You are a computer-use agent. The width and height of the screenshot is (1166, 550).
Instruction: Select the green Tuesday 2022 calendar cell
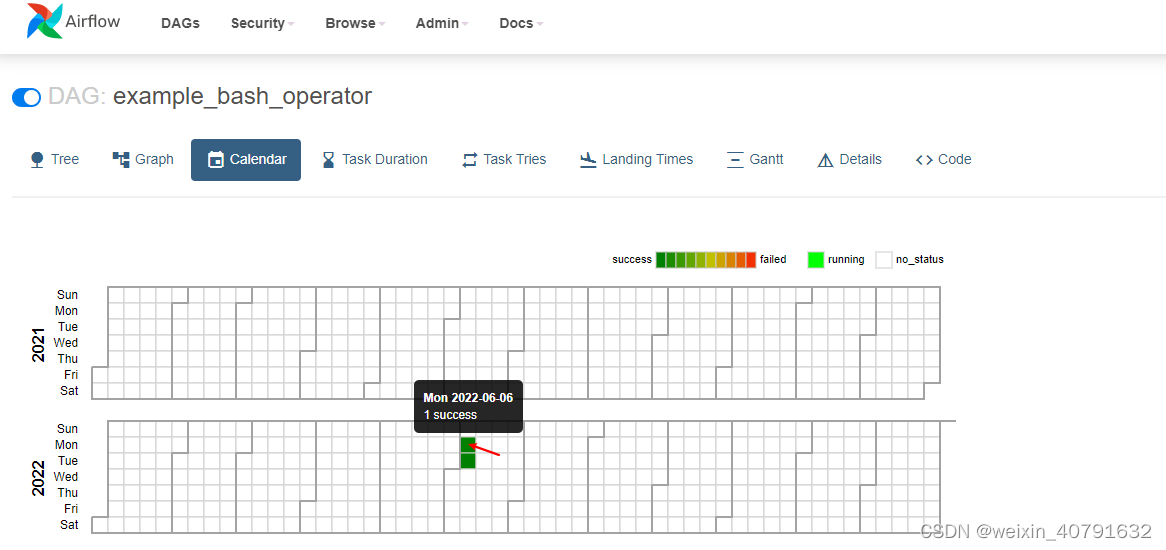(468, 461)
